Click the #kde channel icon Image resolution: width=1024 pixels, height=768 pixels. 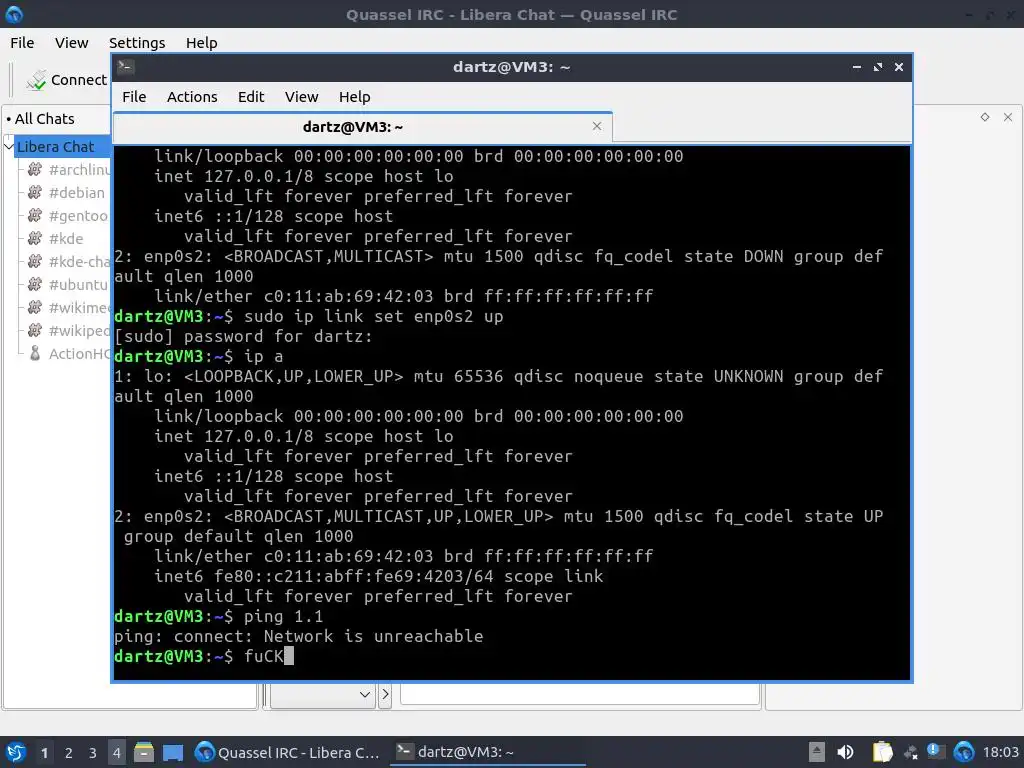tap(35, 238)
